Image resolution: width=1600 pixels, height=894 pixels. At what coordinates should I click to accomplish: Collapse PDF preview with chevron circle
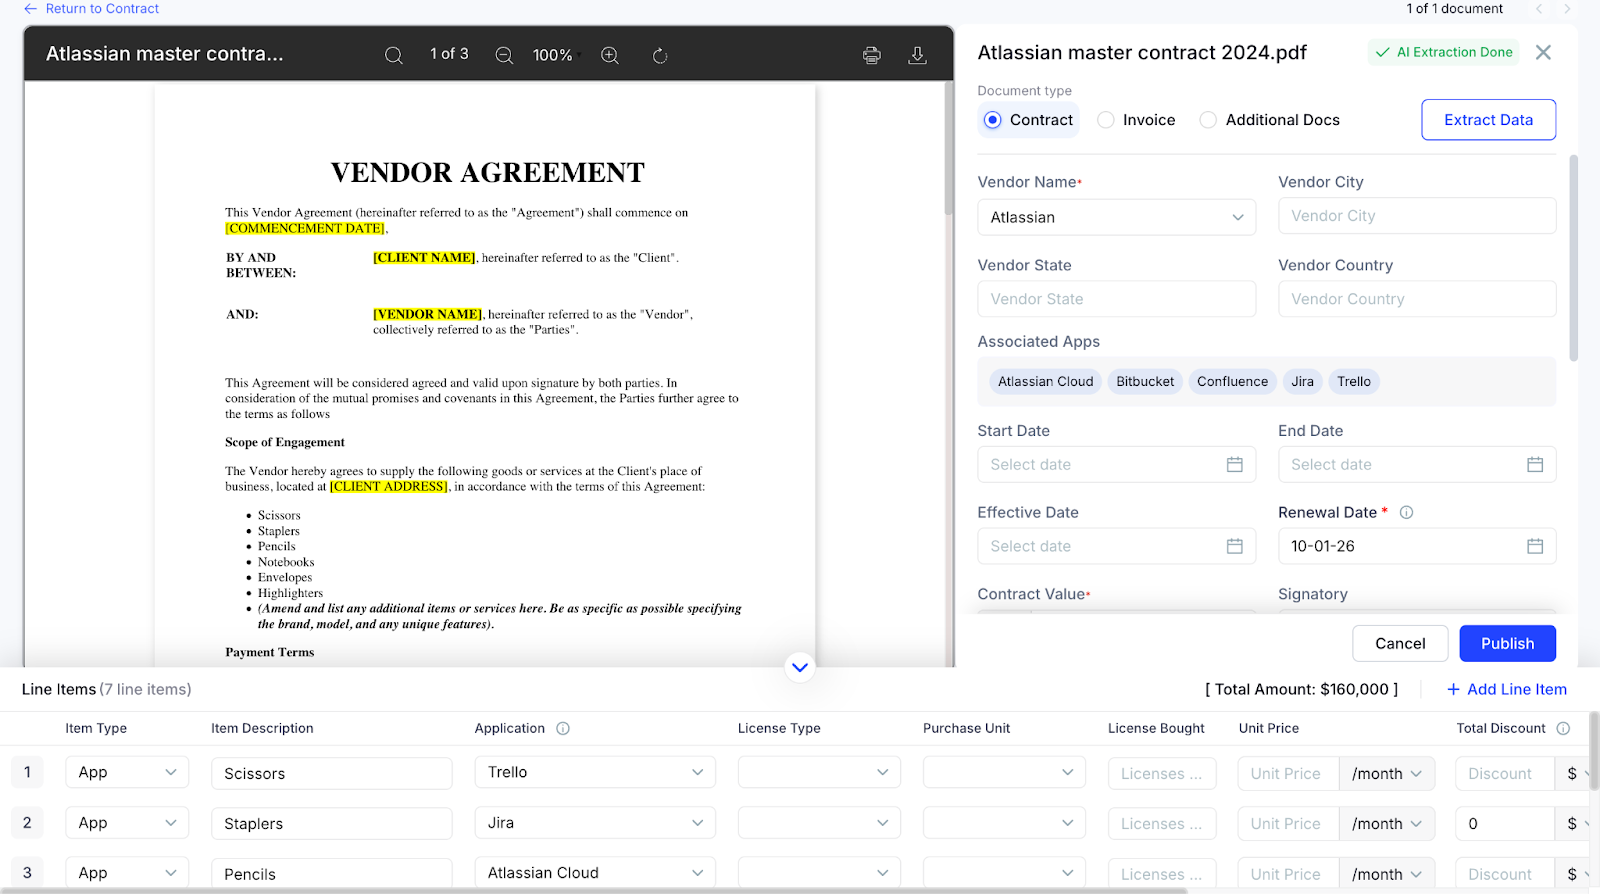pos(800,667)
